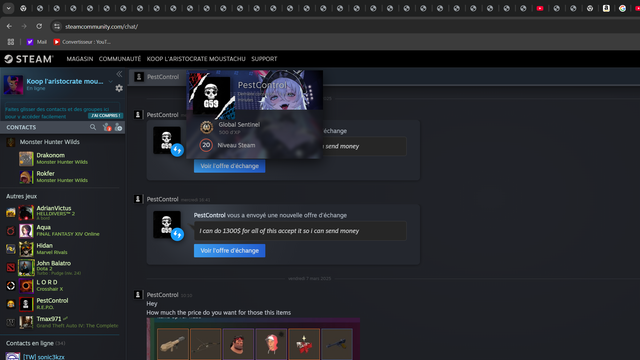640x360 pixels.
Task: Click the R.E.P.O. game icon beside PestControl
Action: [11, 304]
